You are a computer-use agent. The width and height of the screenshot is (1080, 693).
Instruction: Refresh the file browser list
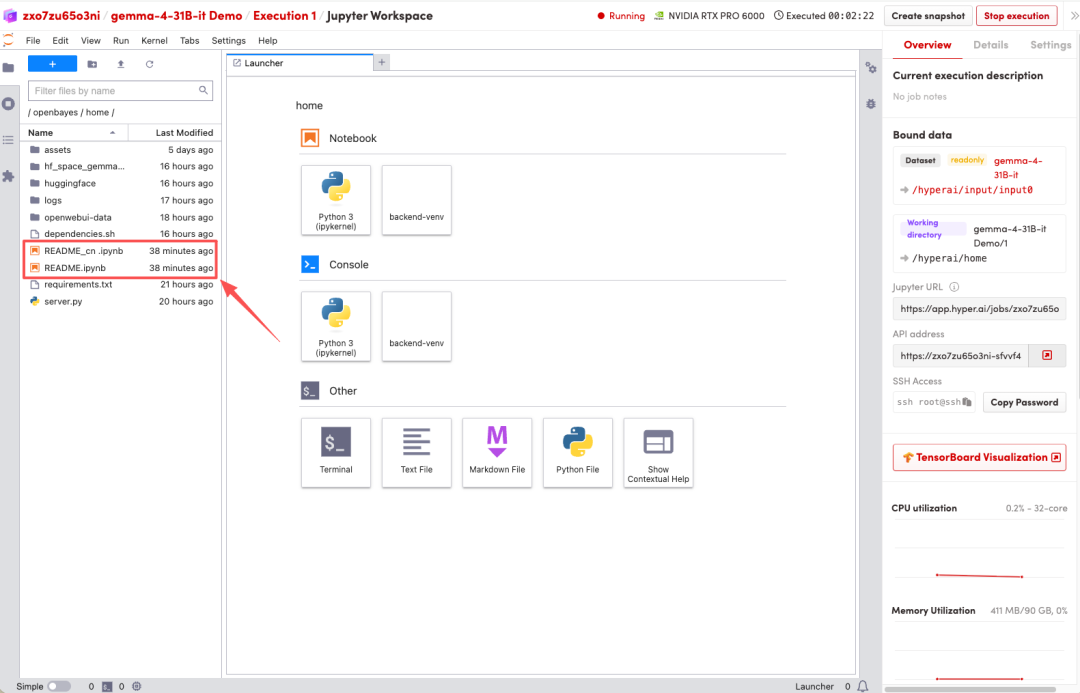[x=149, y=64]
